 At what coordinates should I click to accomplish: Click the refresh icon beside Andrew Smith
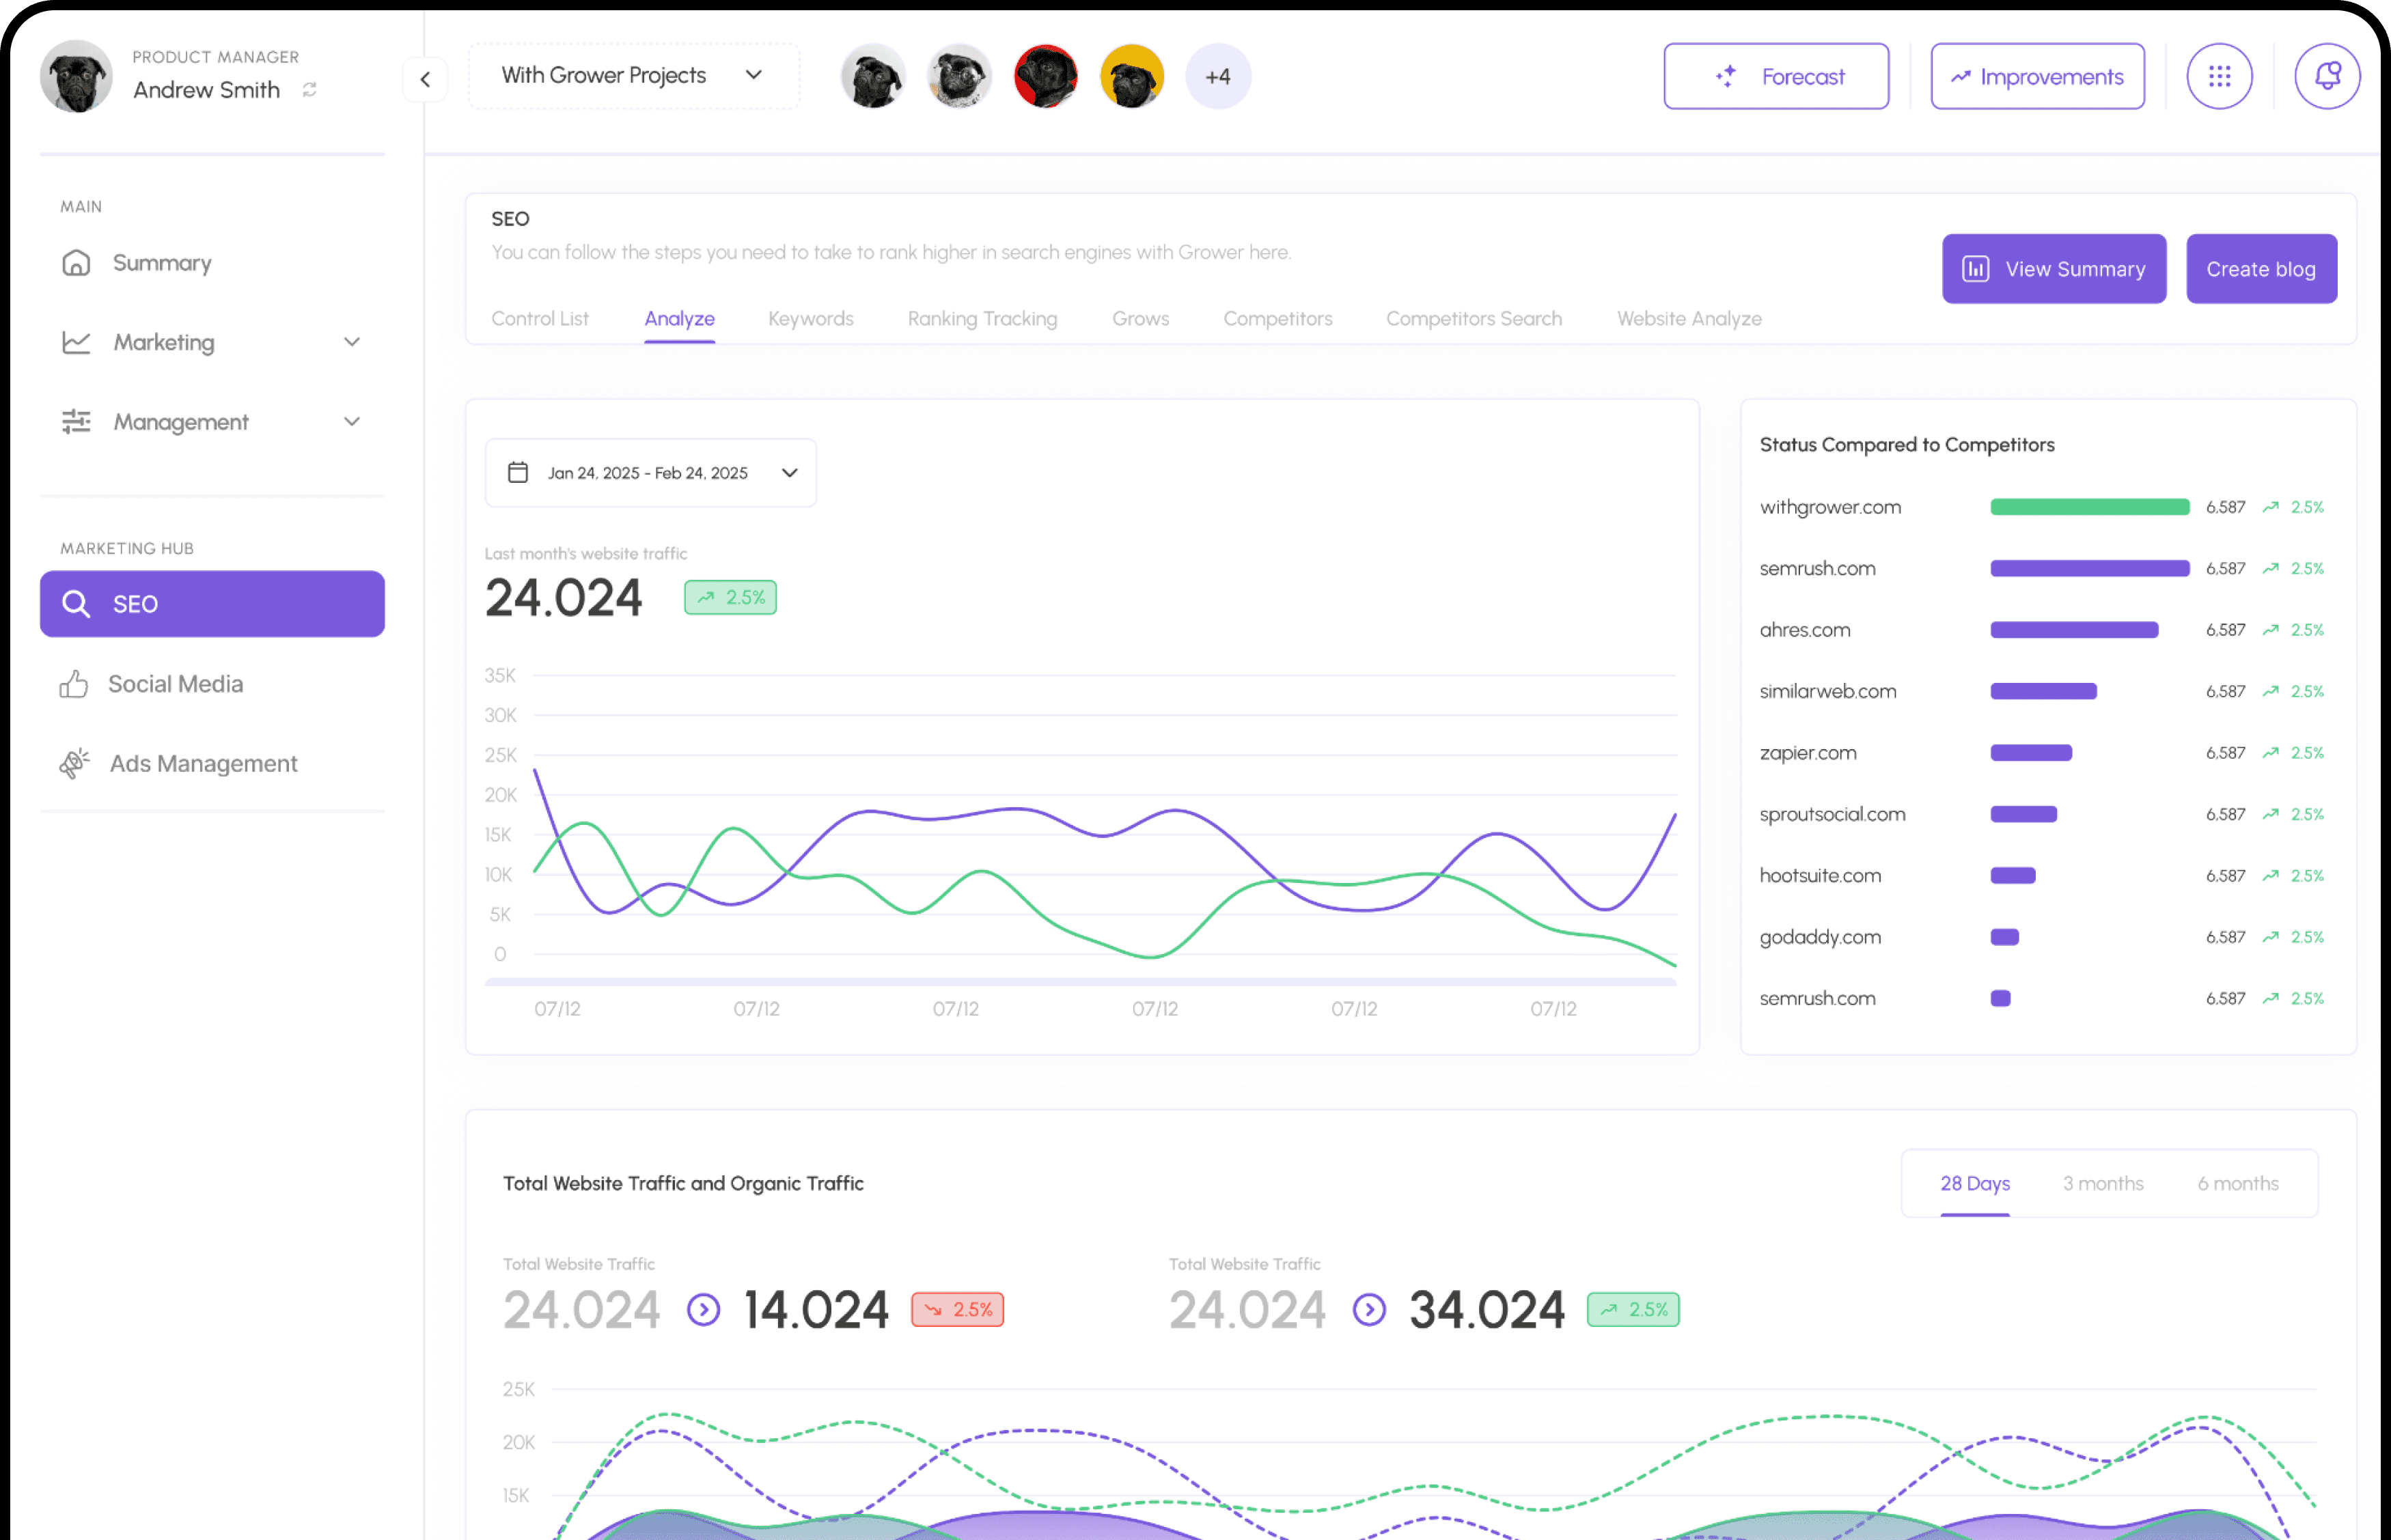coord(310,90)
